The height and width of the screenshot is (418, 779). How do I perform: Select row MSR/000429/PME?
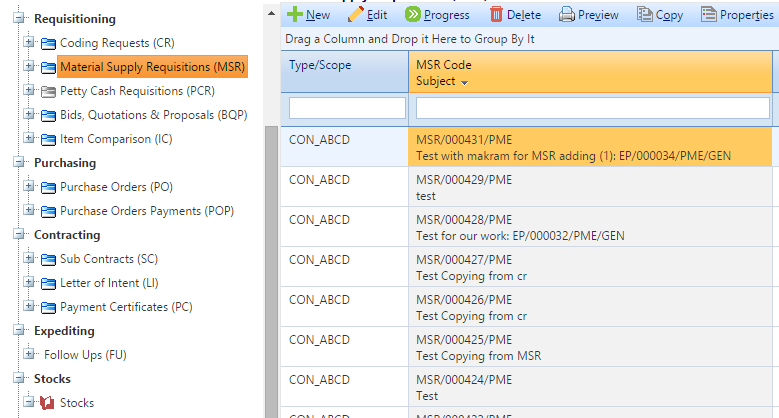click(x=526, y=187)
